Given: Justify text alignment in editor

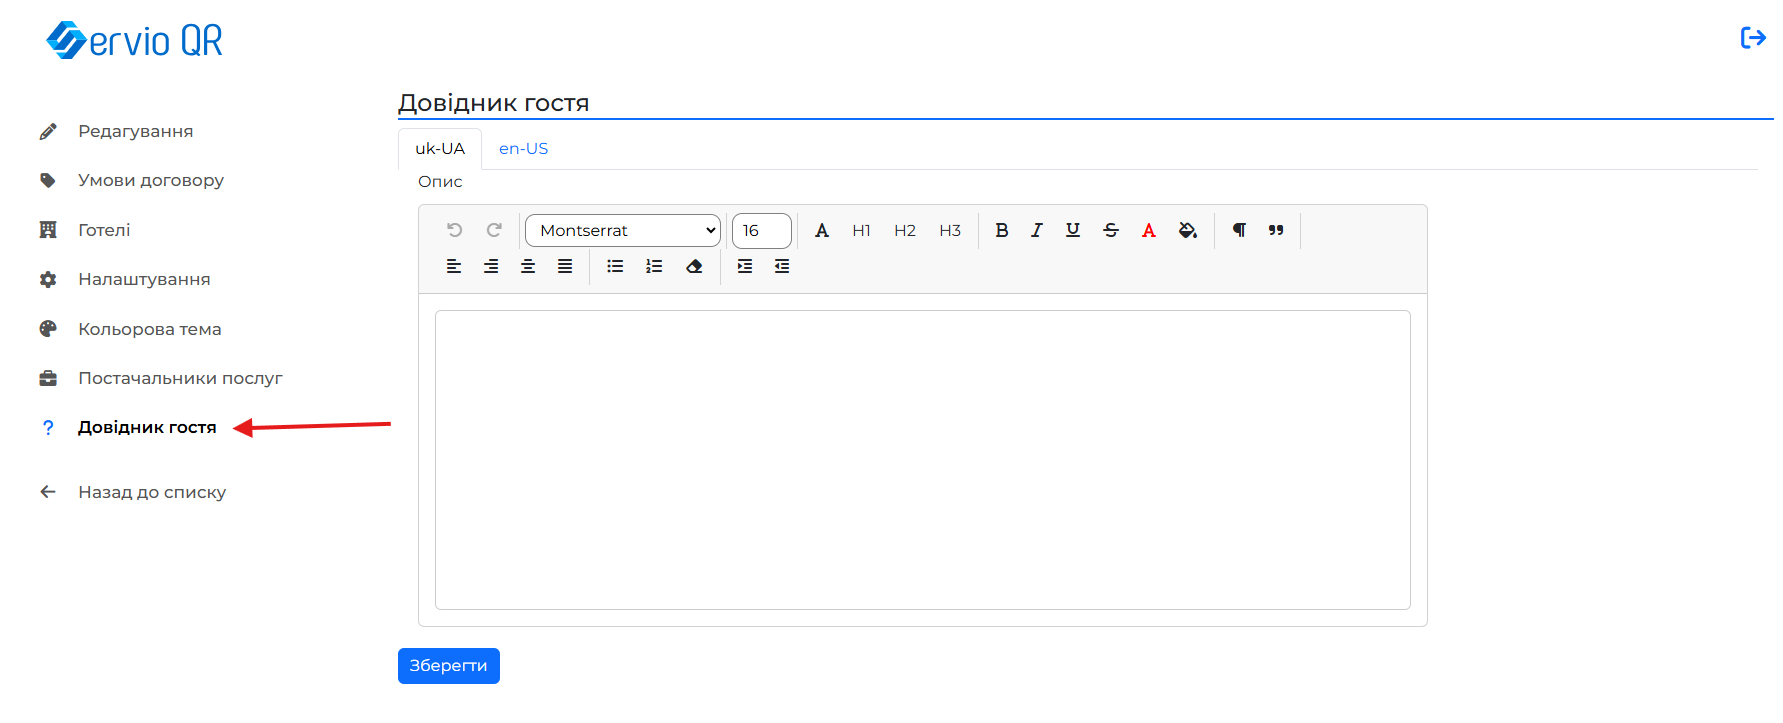Looking at the screenshot, I should coord(565,266).
